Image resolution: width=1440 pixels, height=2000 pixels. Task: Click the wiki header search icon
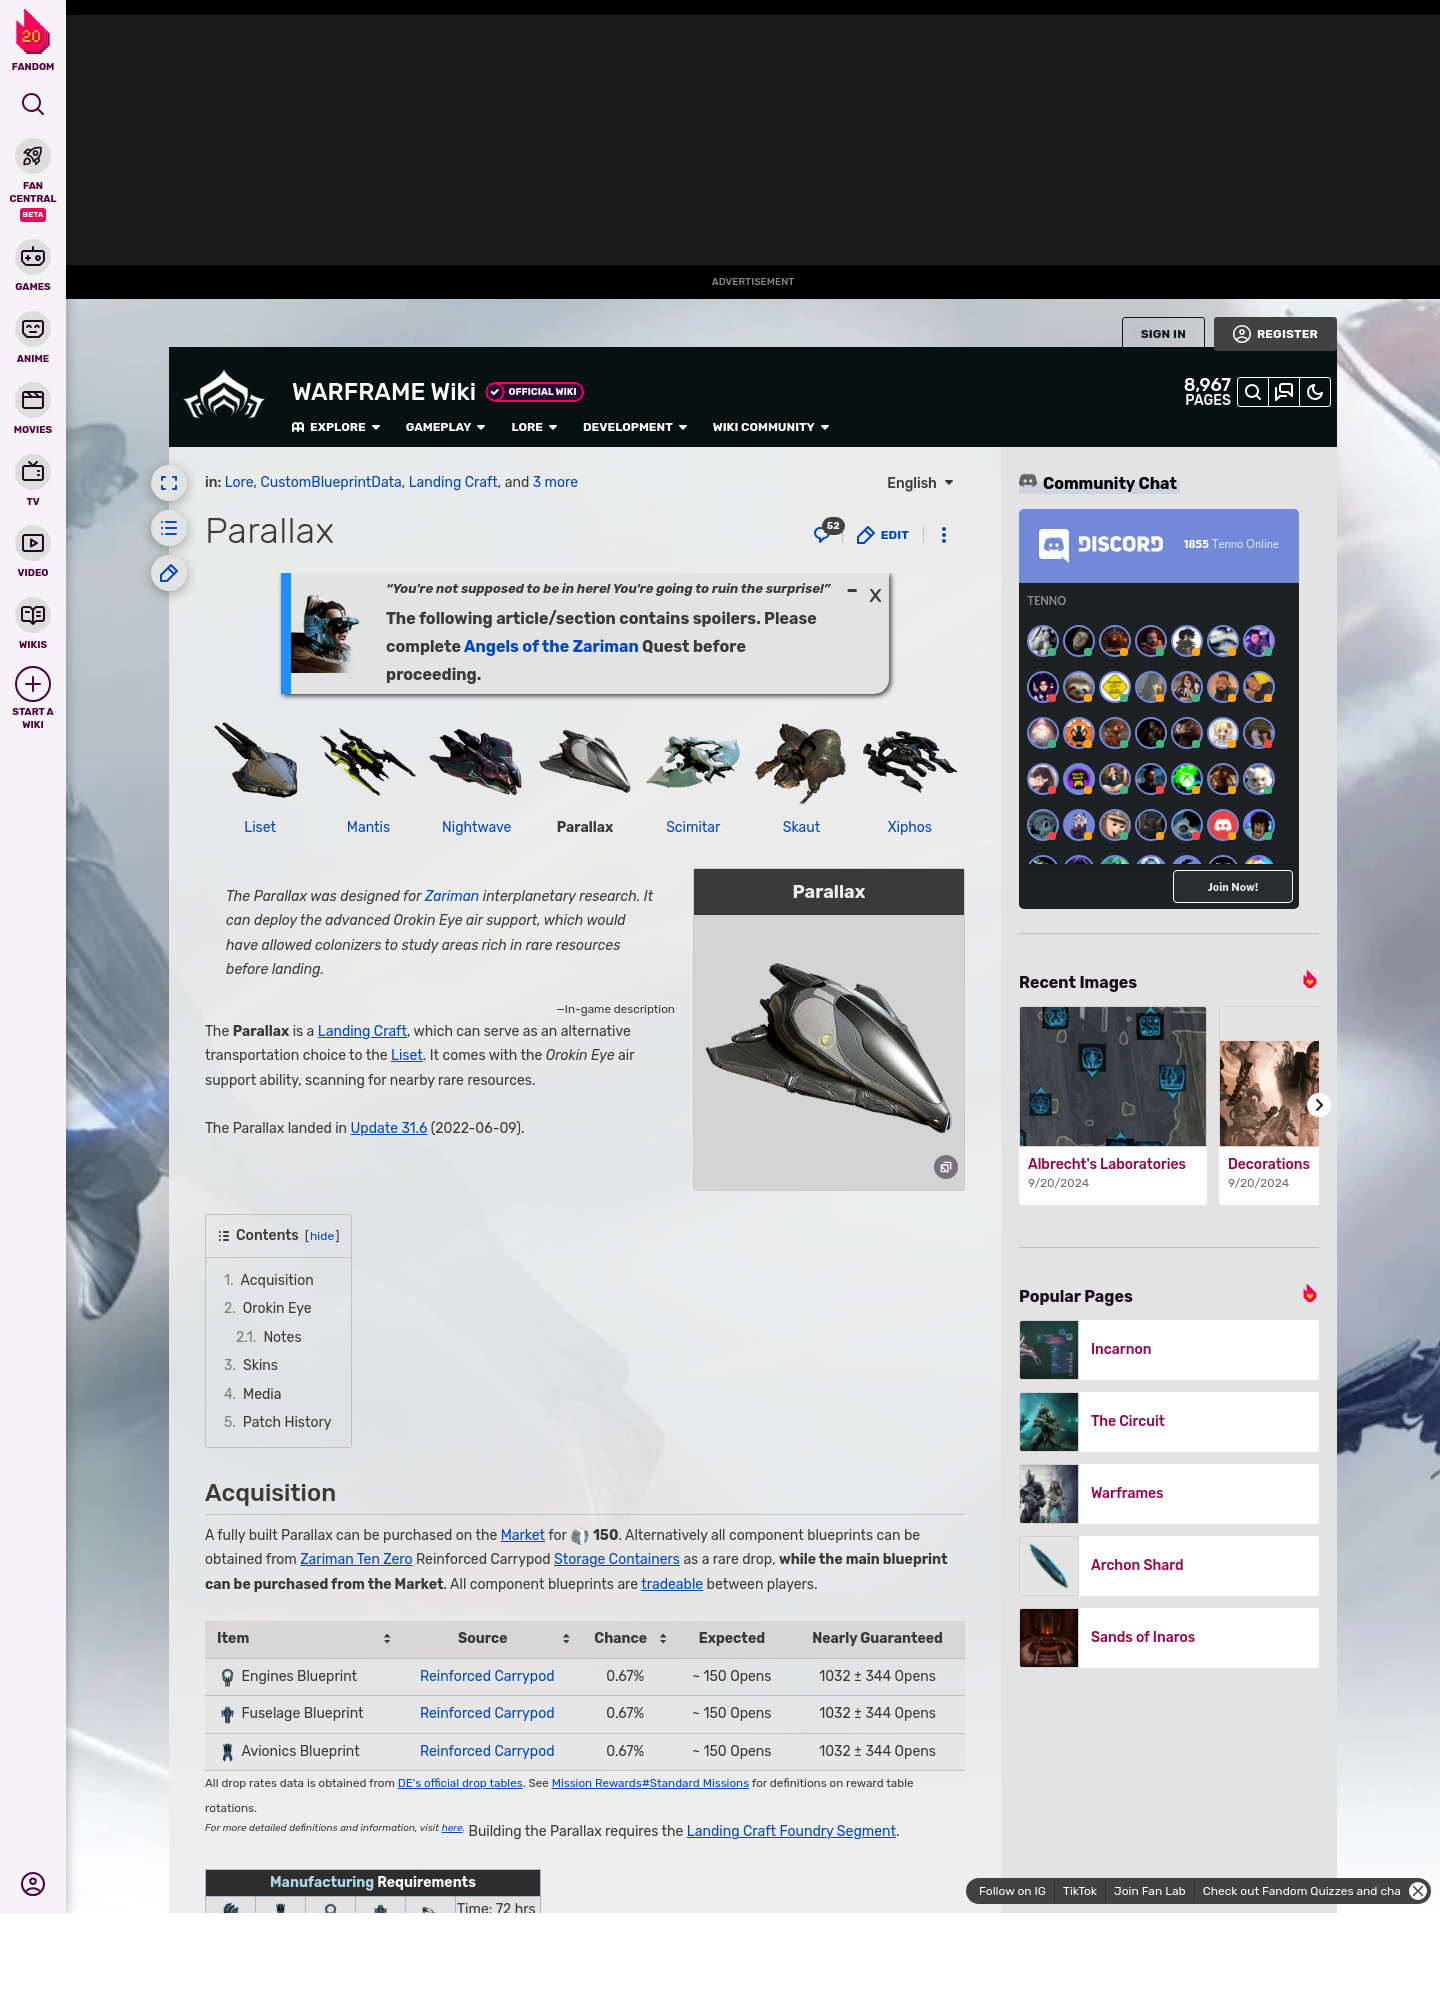click(x=1253, y=392)
